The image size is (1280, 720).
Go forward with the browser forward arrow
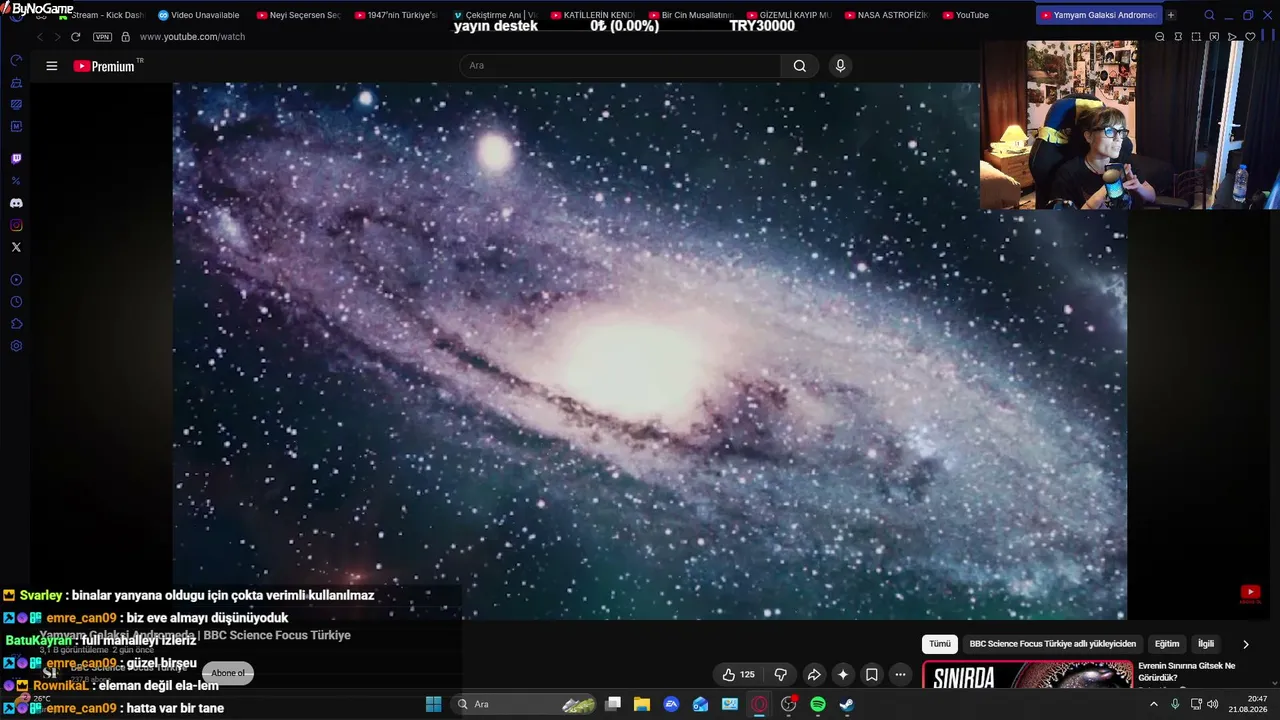coord(57,37)
